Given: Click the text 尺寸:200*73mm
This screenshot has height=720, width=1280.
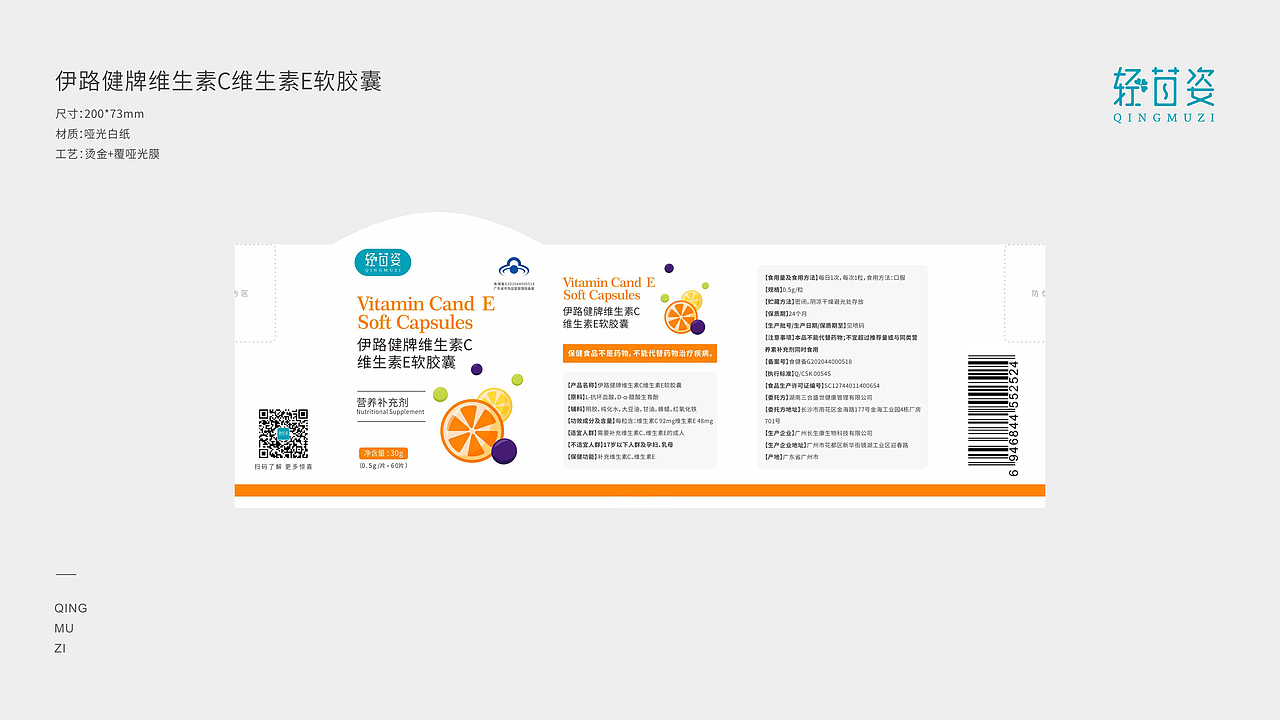Looking at the screenshot, I should 100,113.
